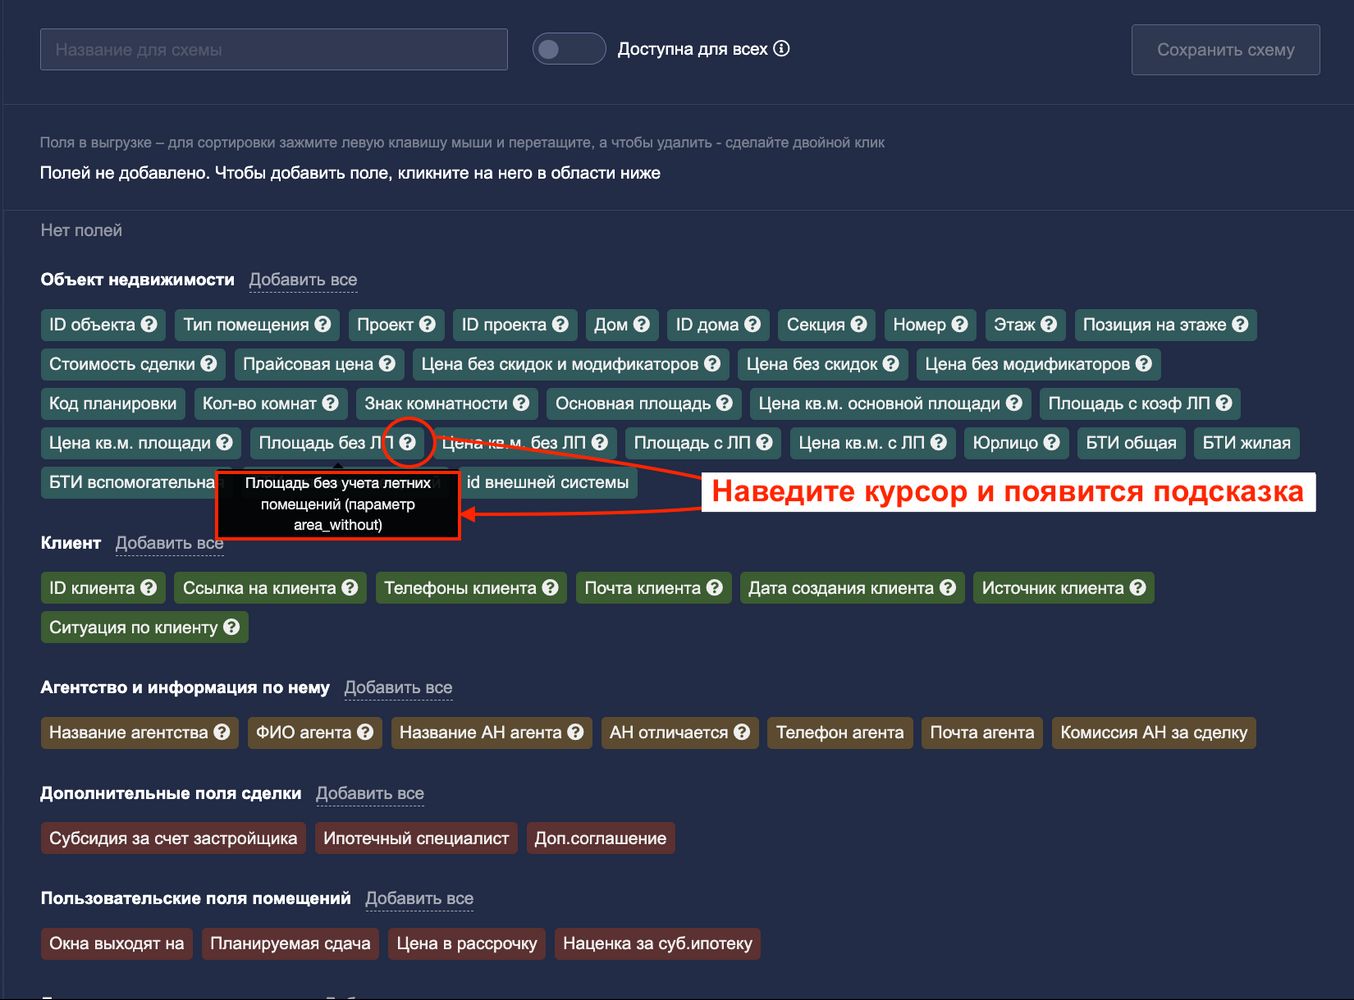Image resolution: width=1354 pixels, height=1000 pixels.
Task: Toggle the "Доступна для всех" switch
Action: pos(569,49)
